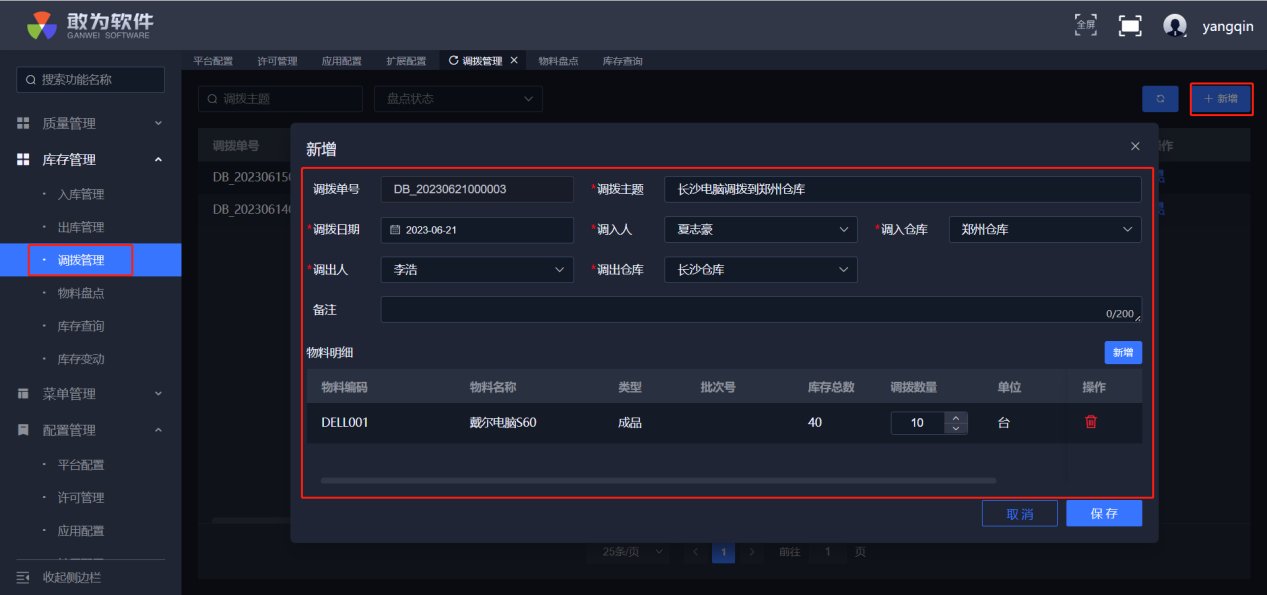Switch to the 应用配置 tab
Image resolution: width=1267 pixels, height=595 pixels.
click(x=342, y=61)
